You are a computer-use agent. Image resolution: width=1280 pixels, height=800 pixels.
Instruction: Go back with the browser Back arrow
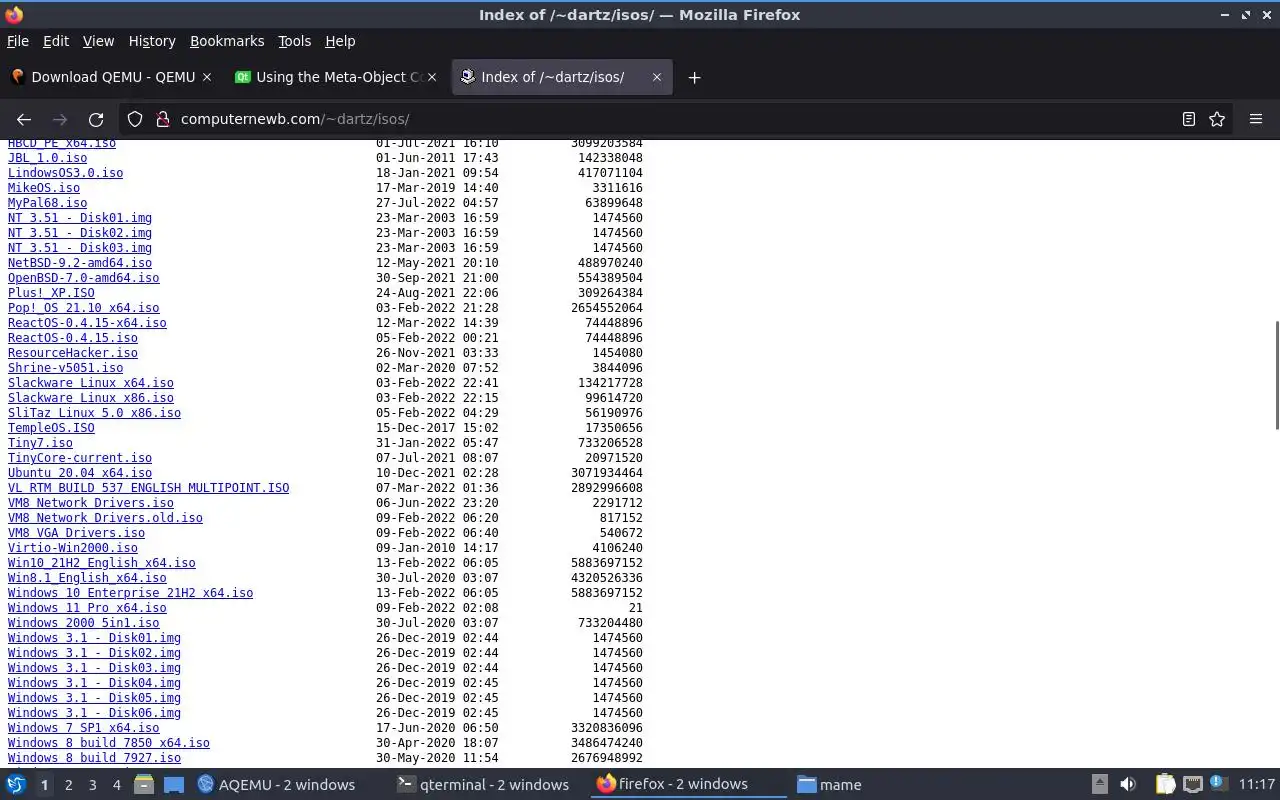click(x=24, y=119)
